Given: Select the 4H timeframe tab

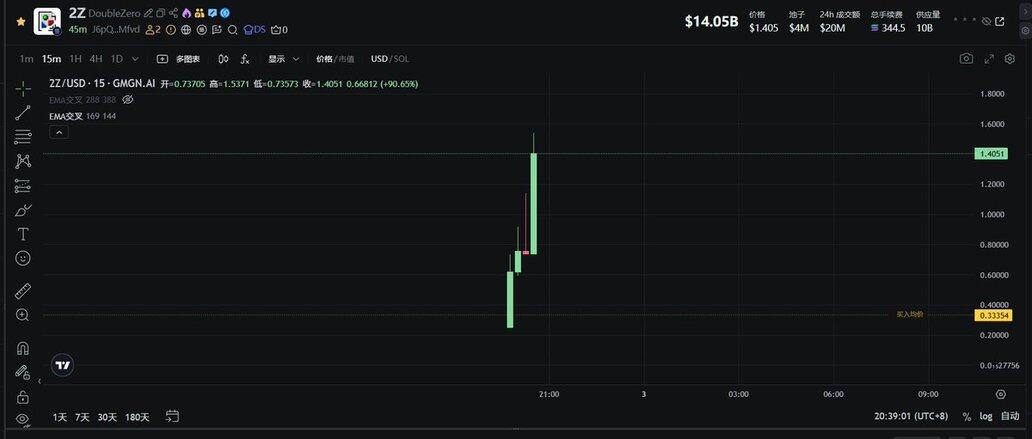Looking at the screenshot, I should coord(96,59).
